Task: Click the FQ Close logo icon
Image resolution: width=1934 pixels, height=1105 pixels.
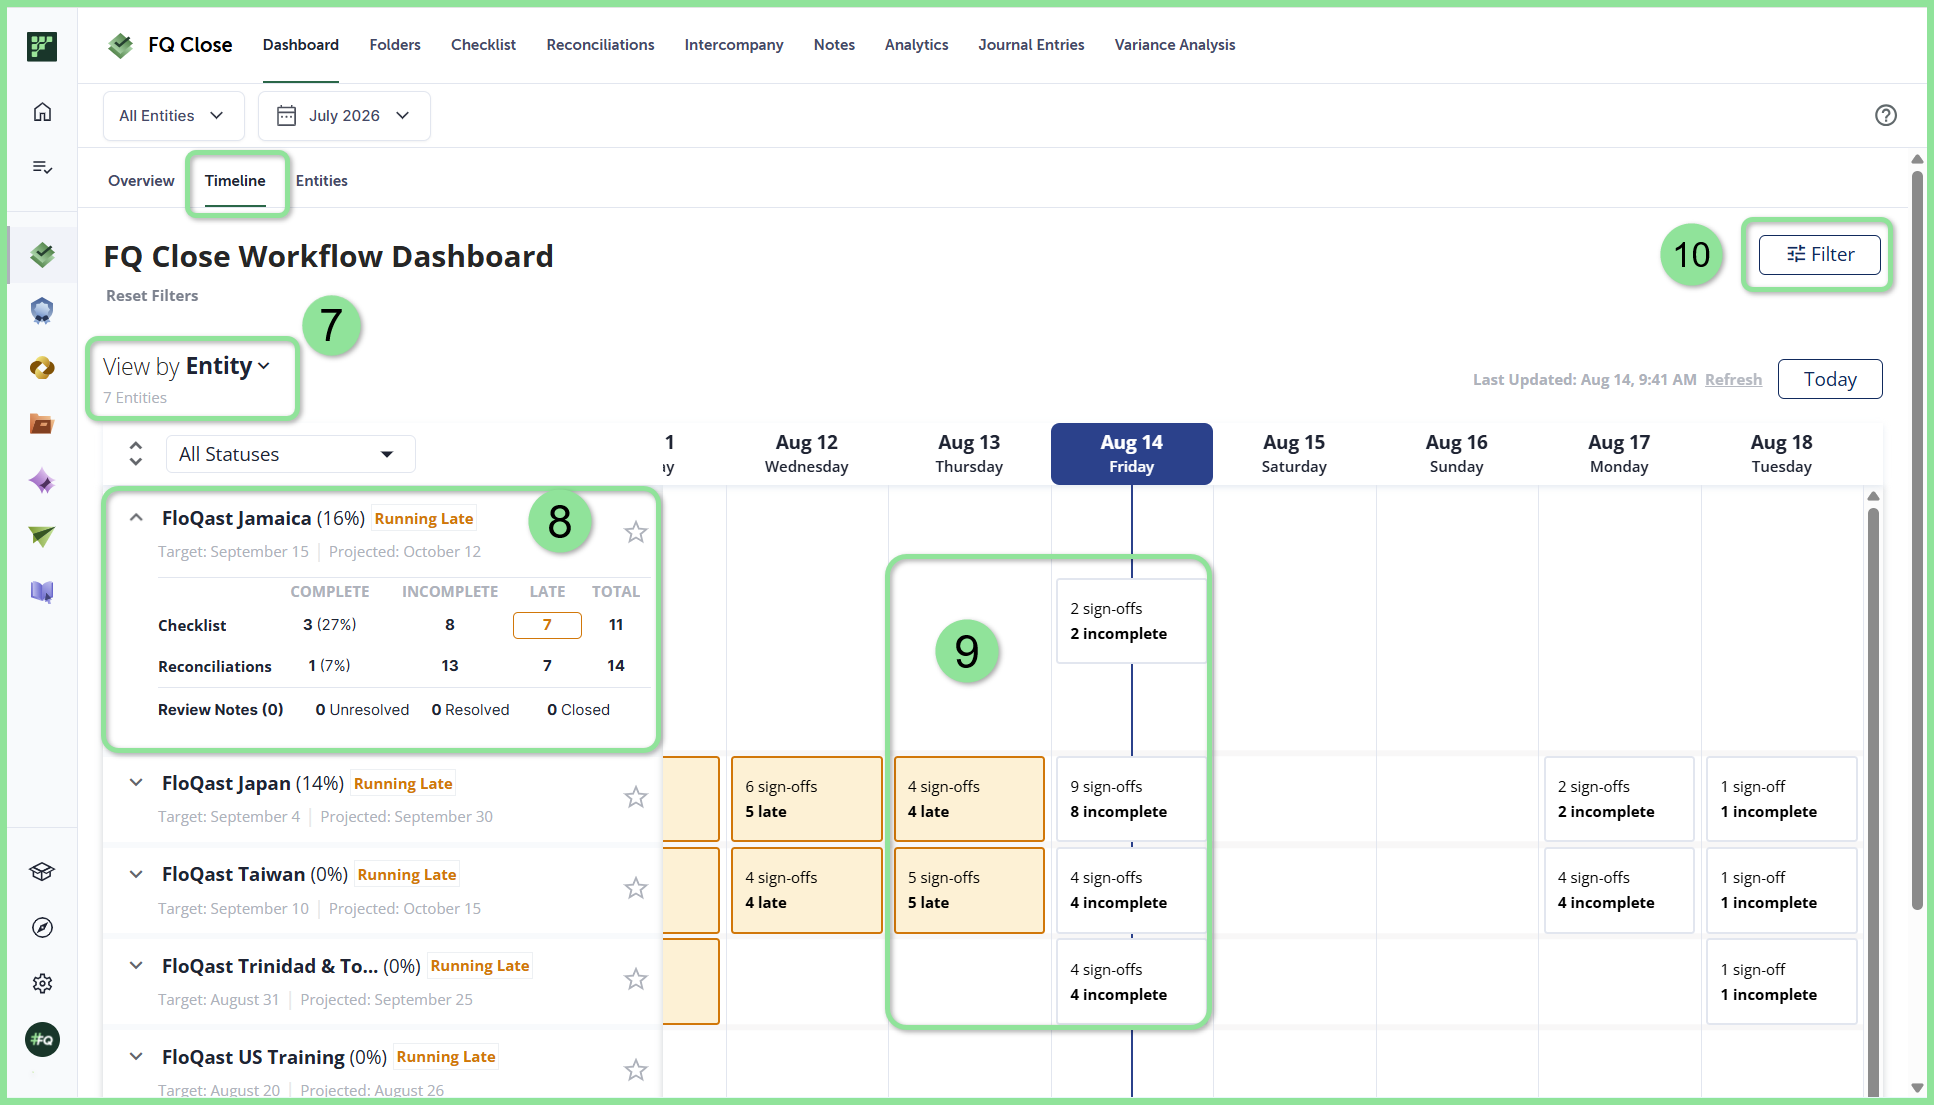Action: tap(121, 45)
